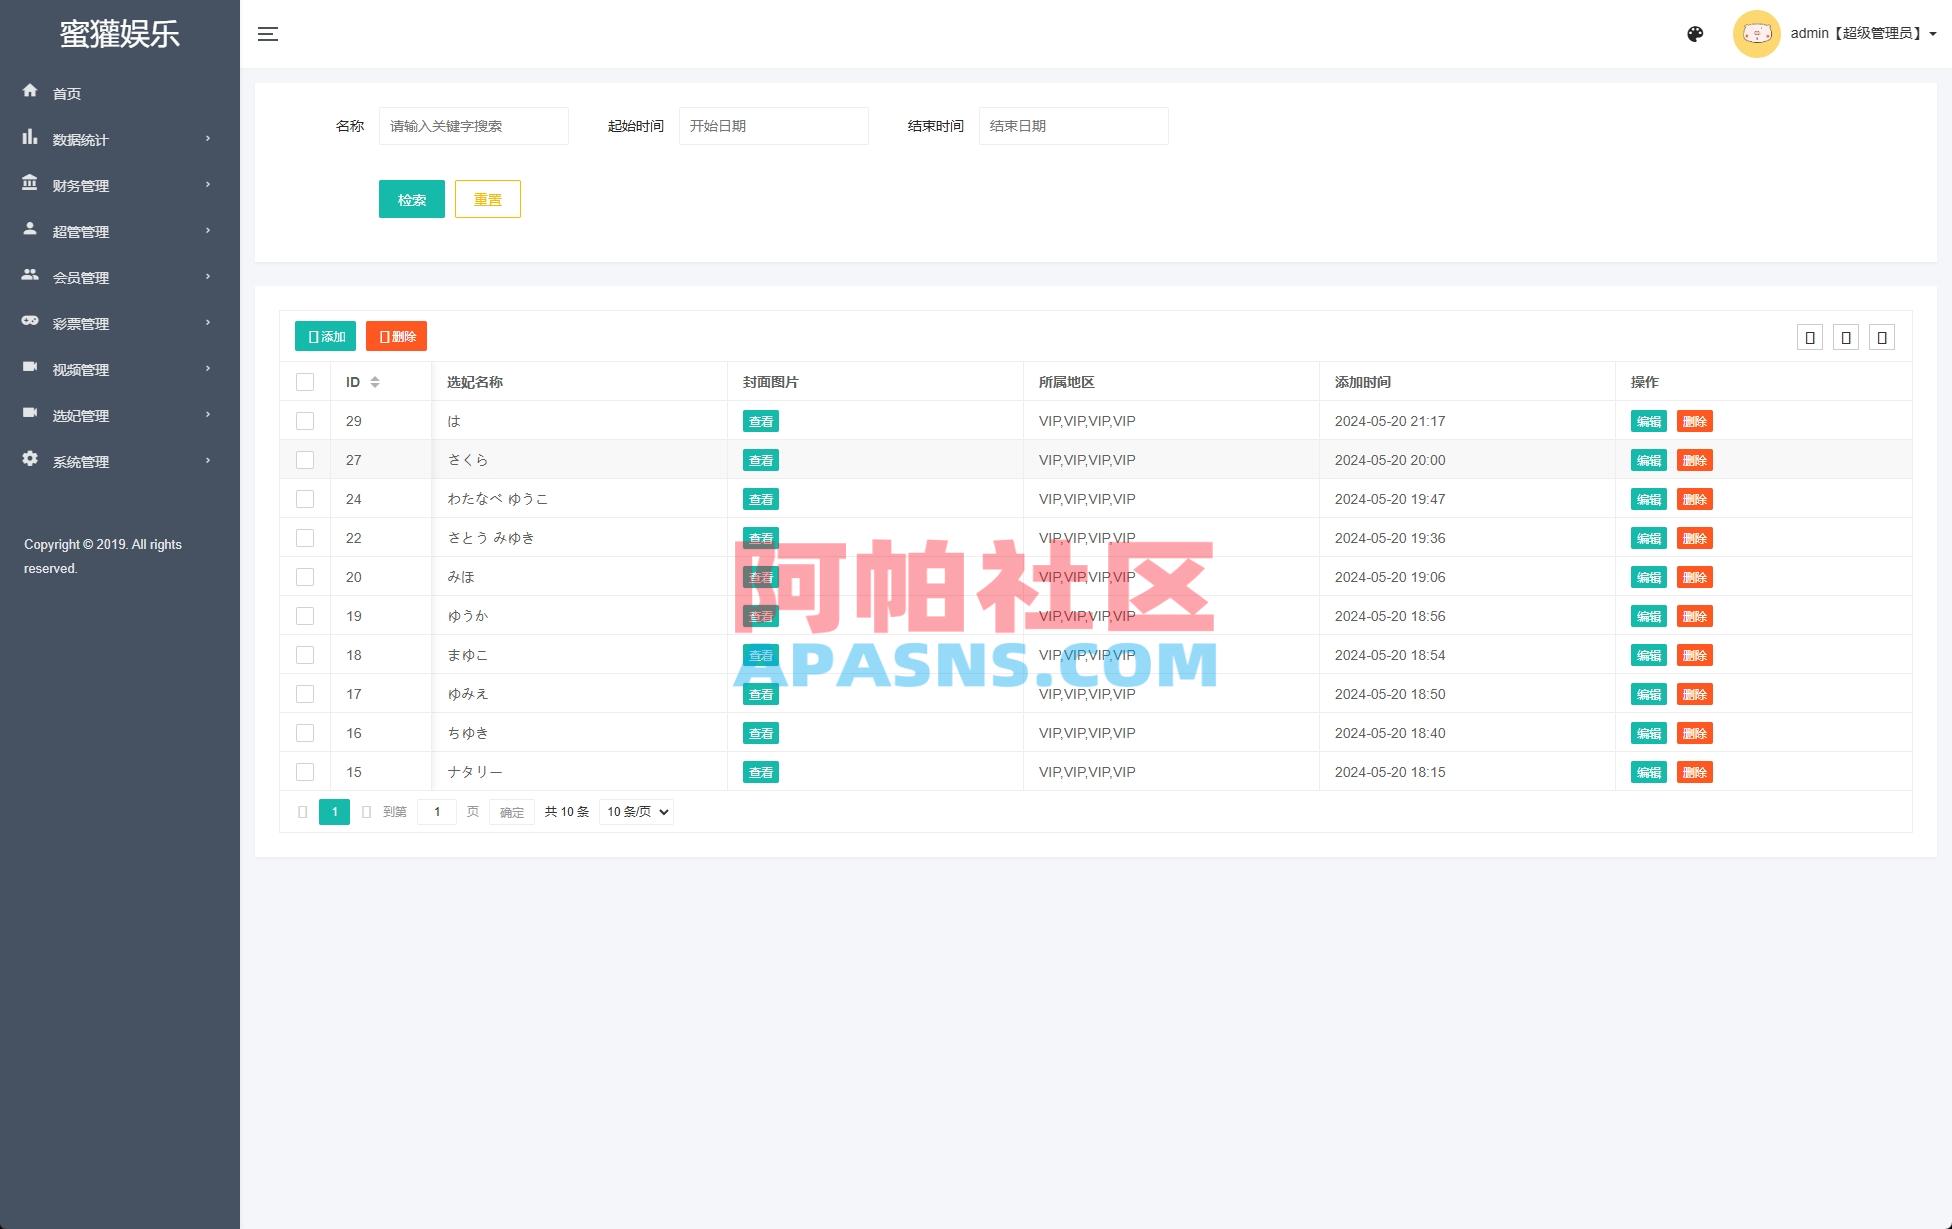Image resolution: width=1952 pixels, height=1229 pixels.
Task: Click the bank icon next to 财务管理
Action: 31,185
